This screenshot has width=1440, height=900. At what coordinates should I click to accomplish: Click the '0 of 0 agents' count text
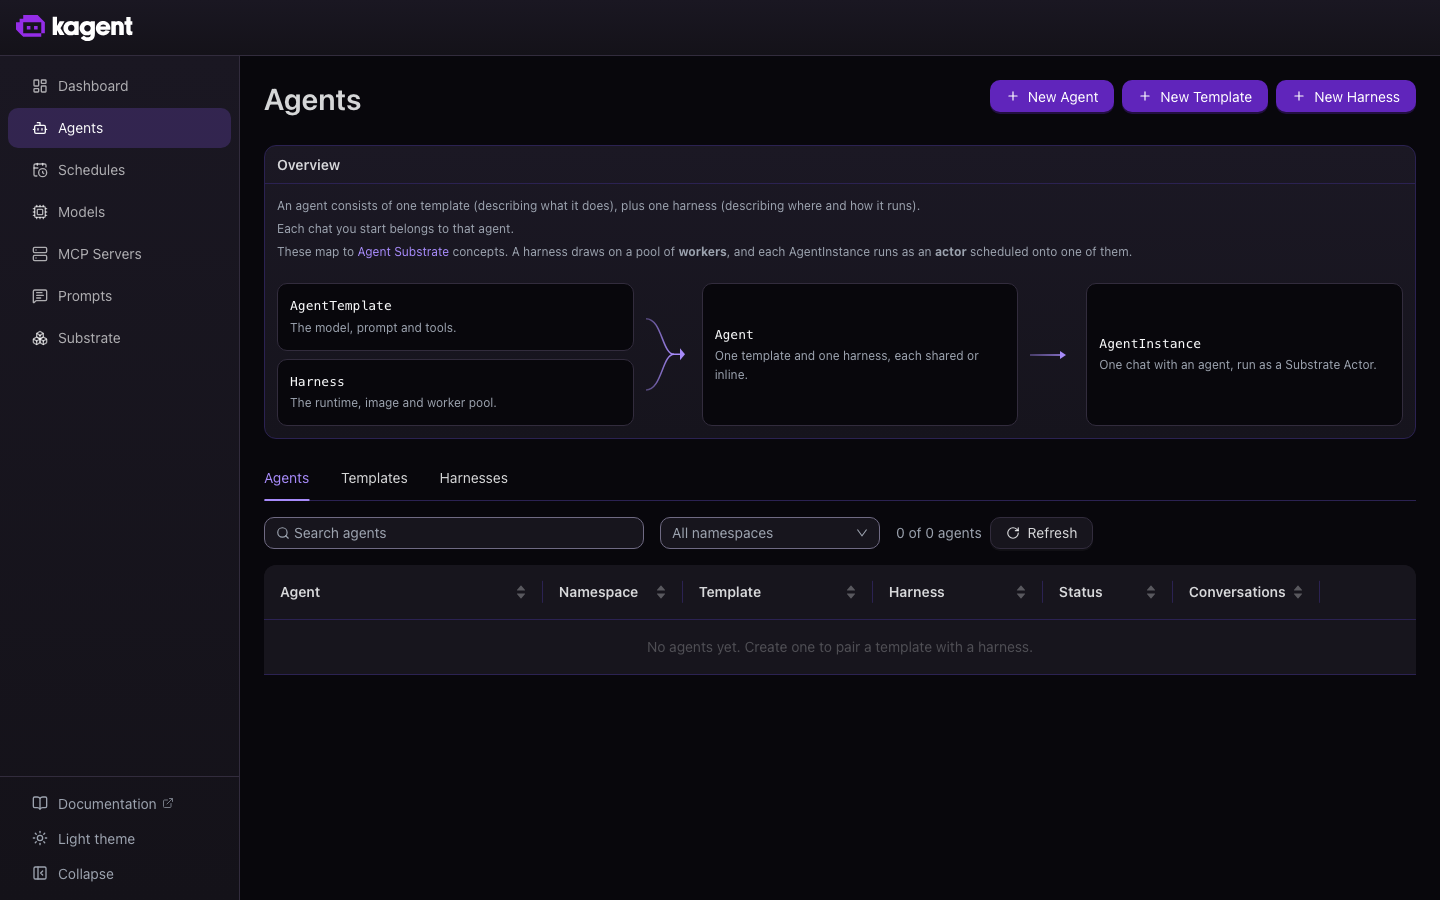939,533
